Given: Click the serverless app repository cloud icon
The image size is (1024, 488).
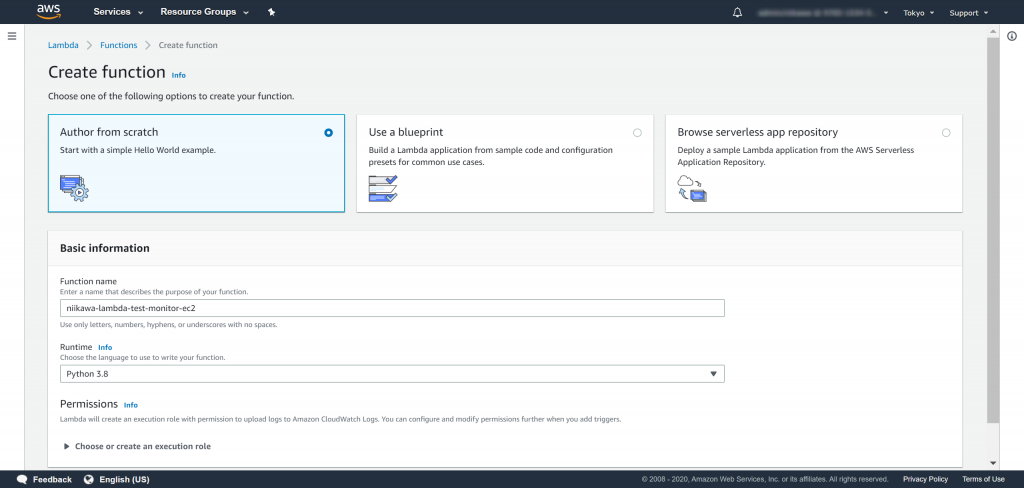Looking at the screenshot, I should coord(692,188).
